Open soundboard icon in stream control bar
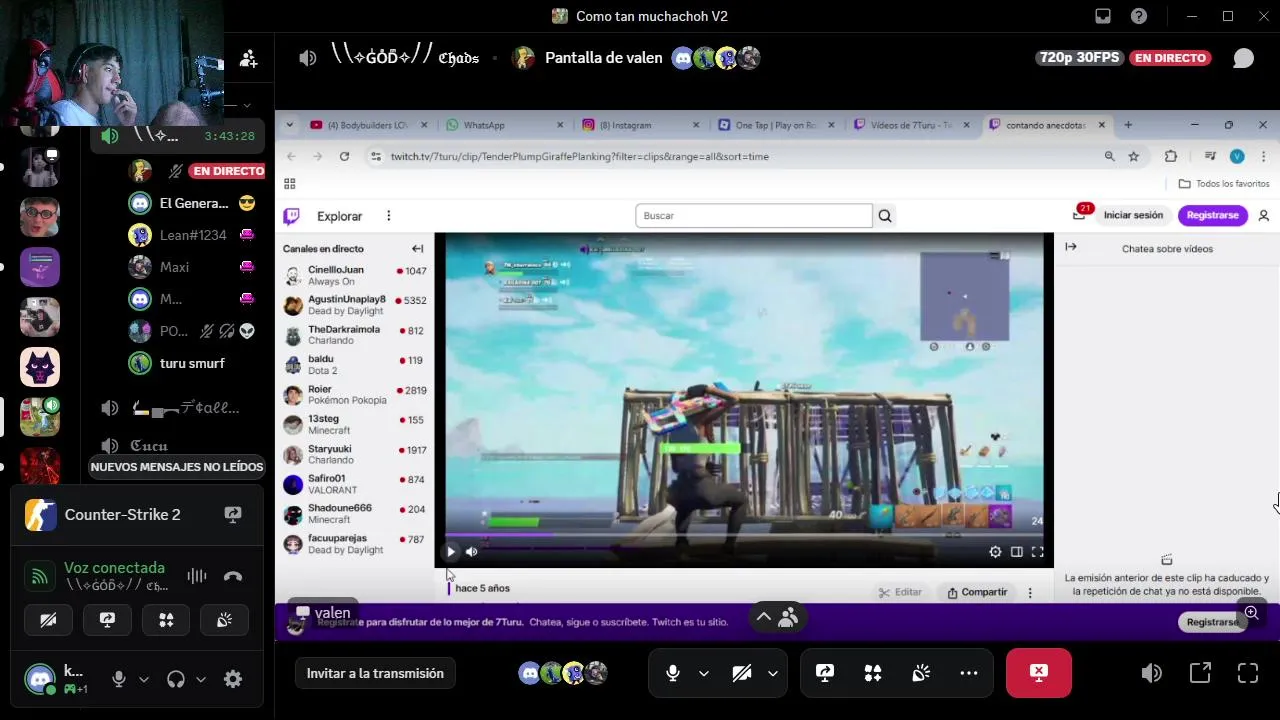 point(921,673)
